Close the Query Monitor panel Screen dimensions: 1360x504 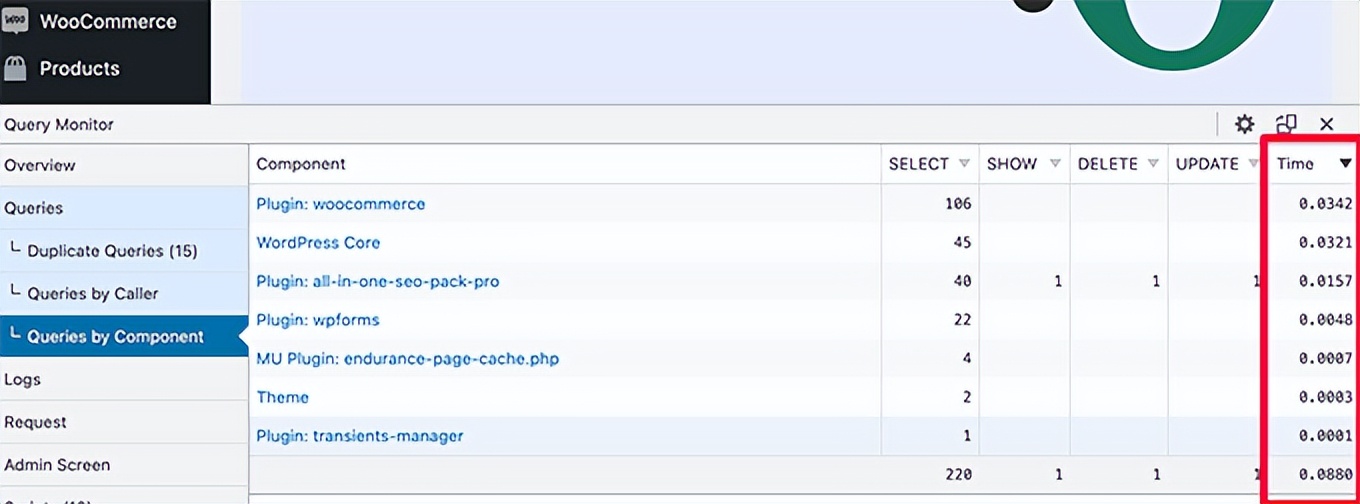(x=1327, y=124)
